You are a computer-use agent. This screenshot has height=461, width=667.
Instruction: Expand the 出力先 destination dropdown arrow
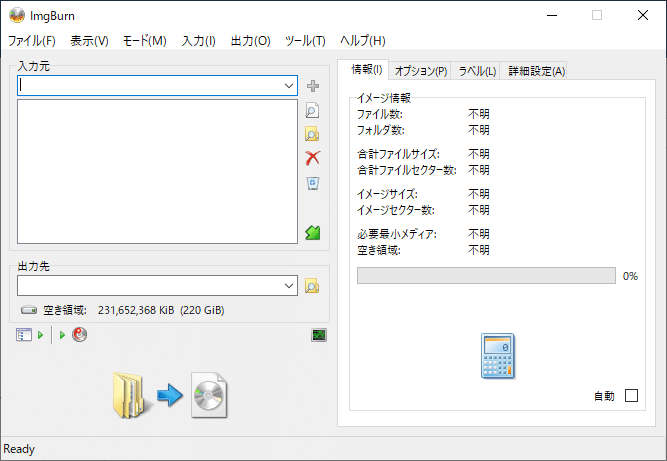[289, 286]
